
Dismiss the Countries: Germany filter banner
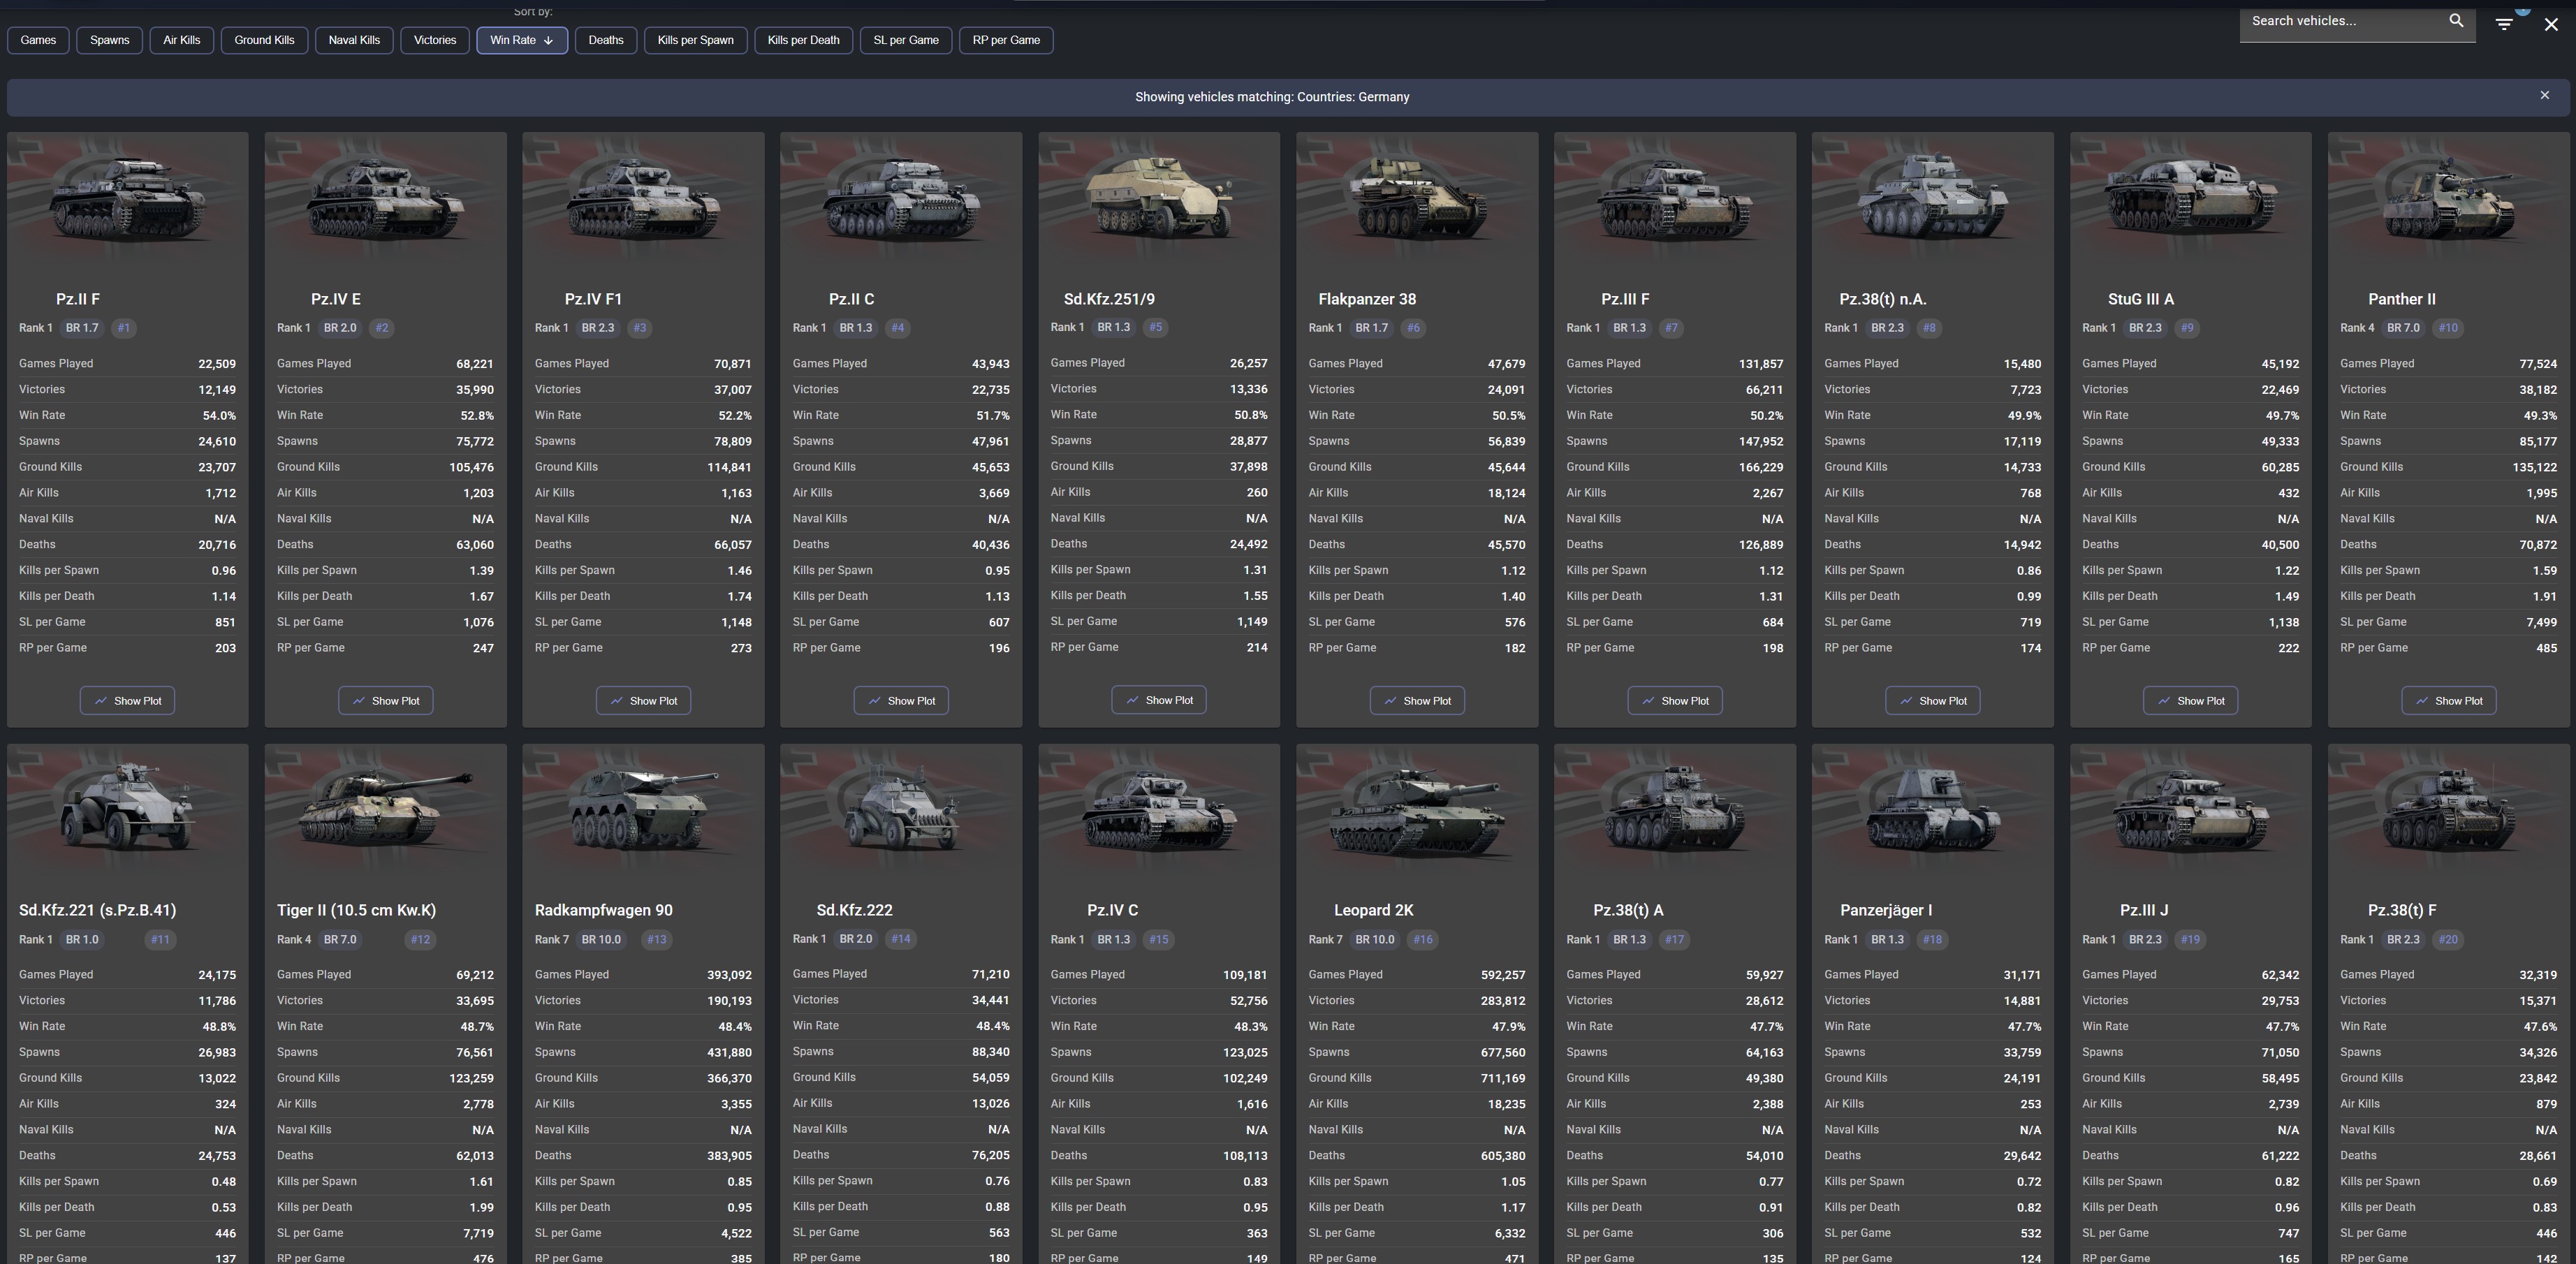pyautogui.click(x=2545, y=96)
